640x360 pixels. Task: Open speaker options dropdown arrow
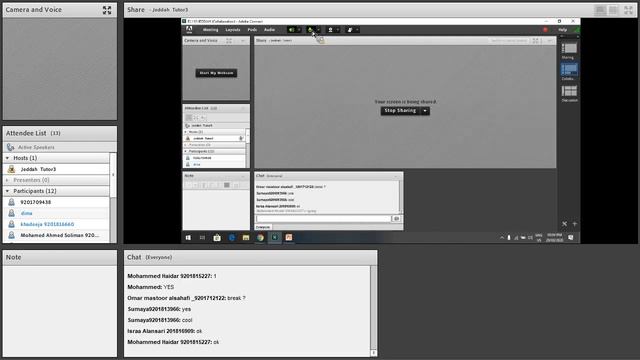(299, 30)
